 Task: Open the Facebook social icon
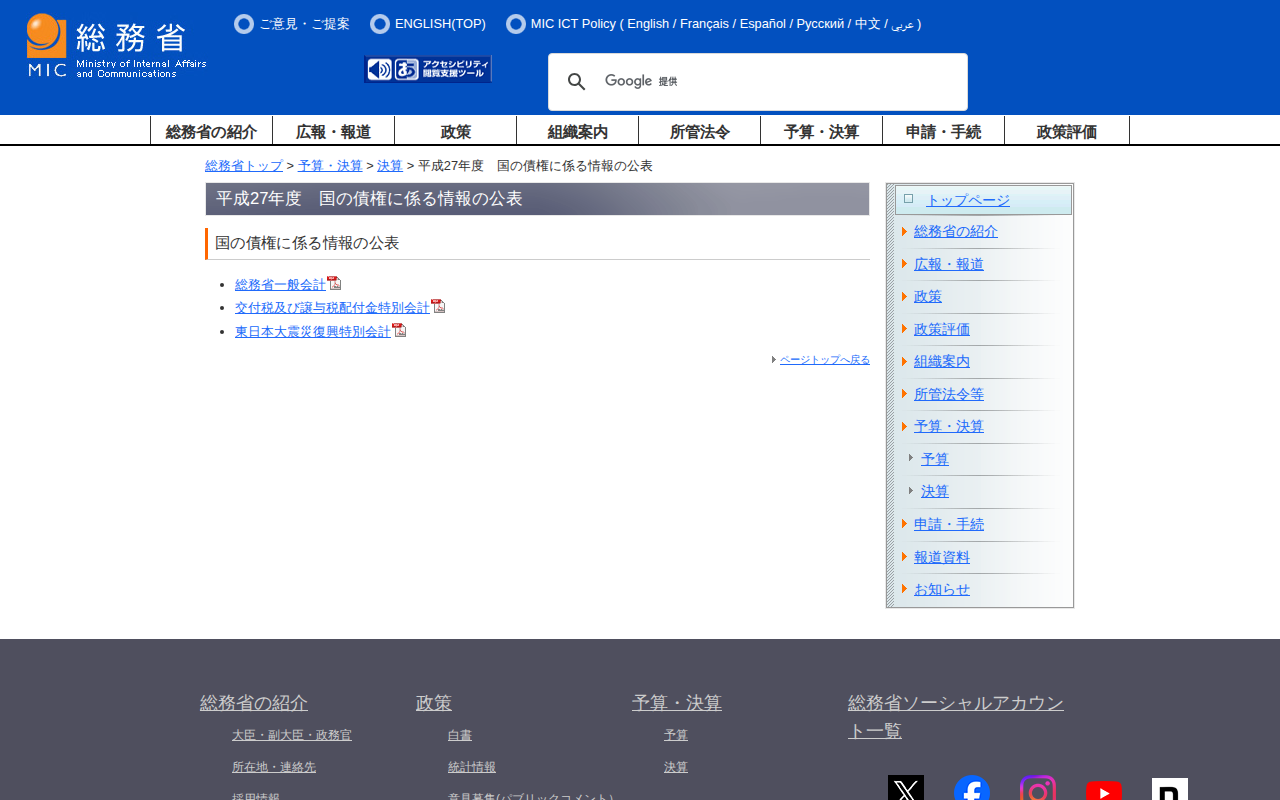click(x=971, y=790)
